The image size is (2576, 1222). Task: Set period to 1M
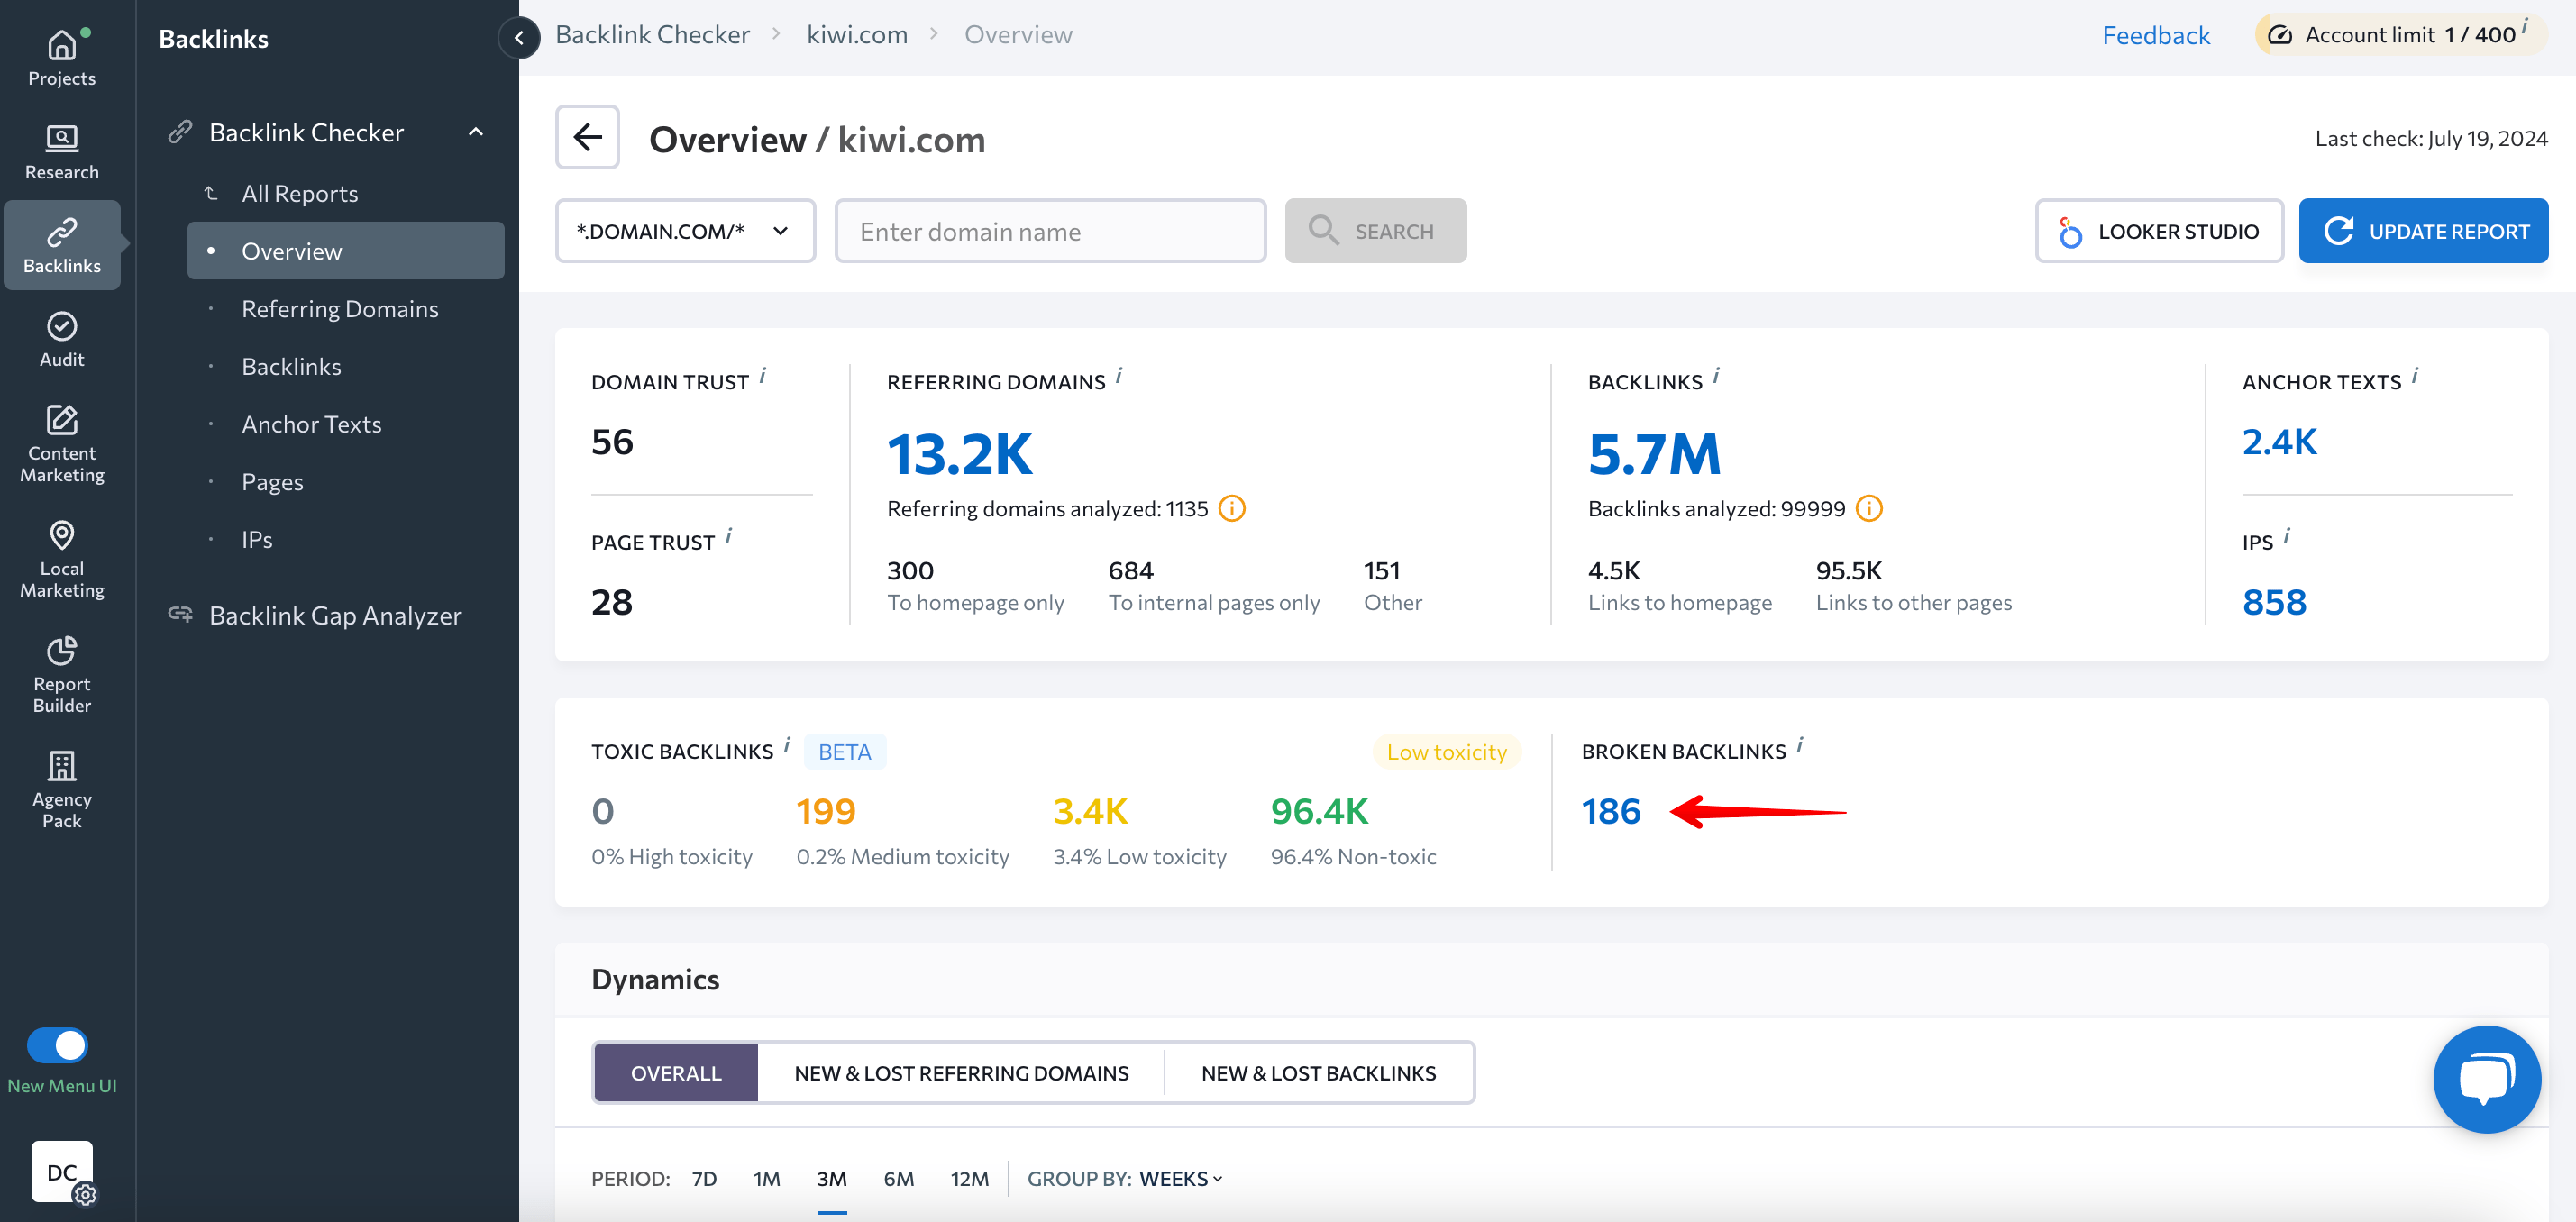(766, 1178)
